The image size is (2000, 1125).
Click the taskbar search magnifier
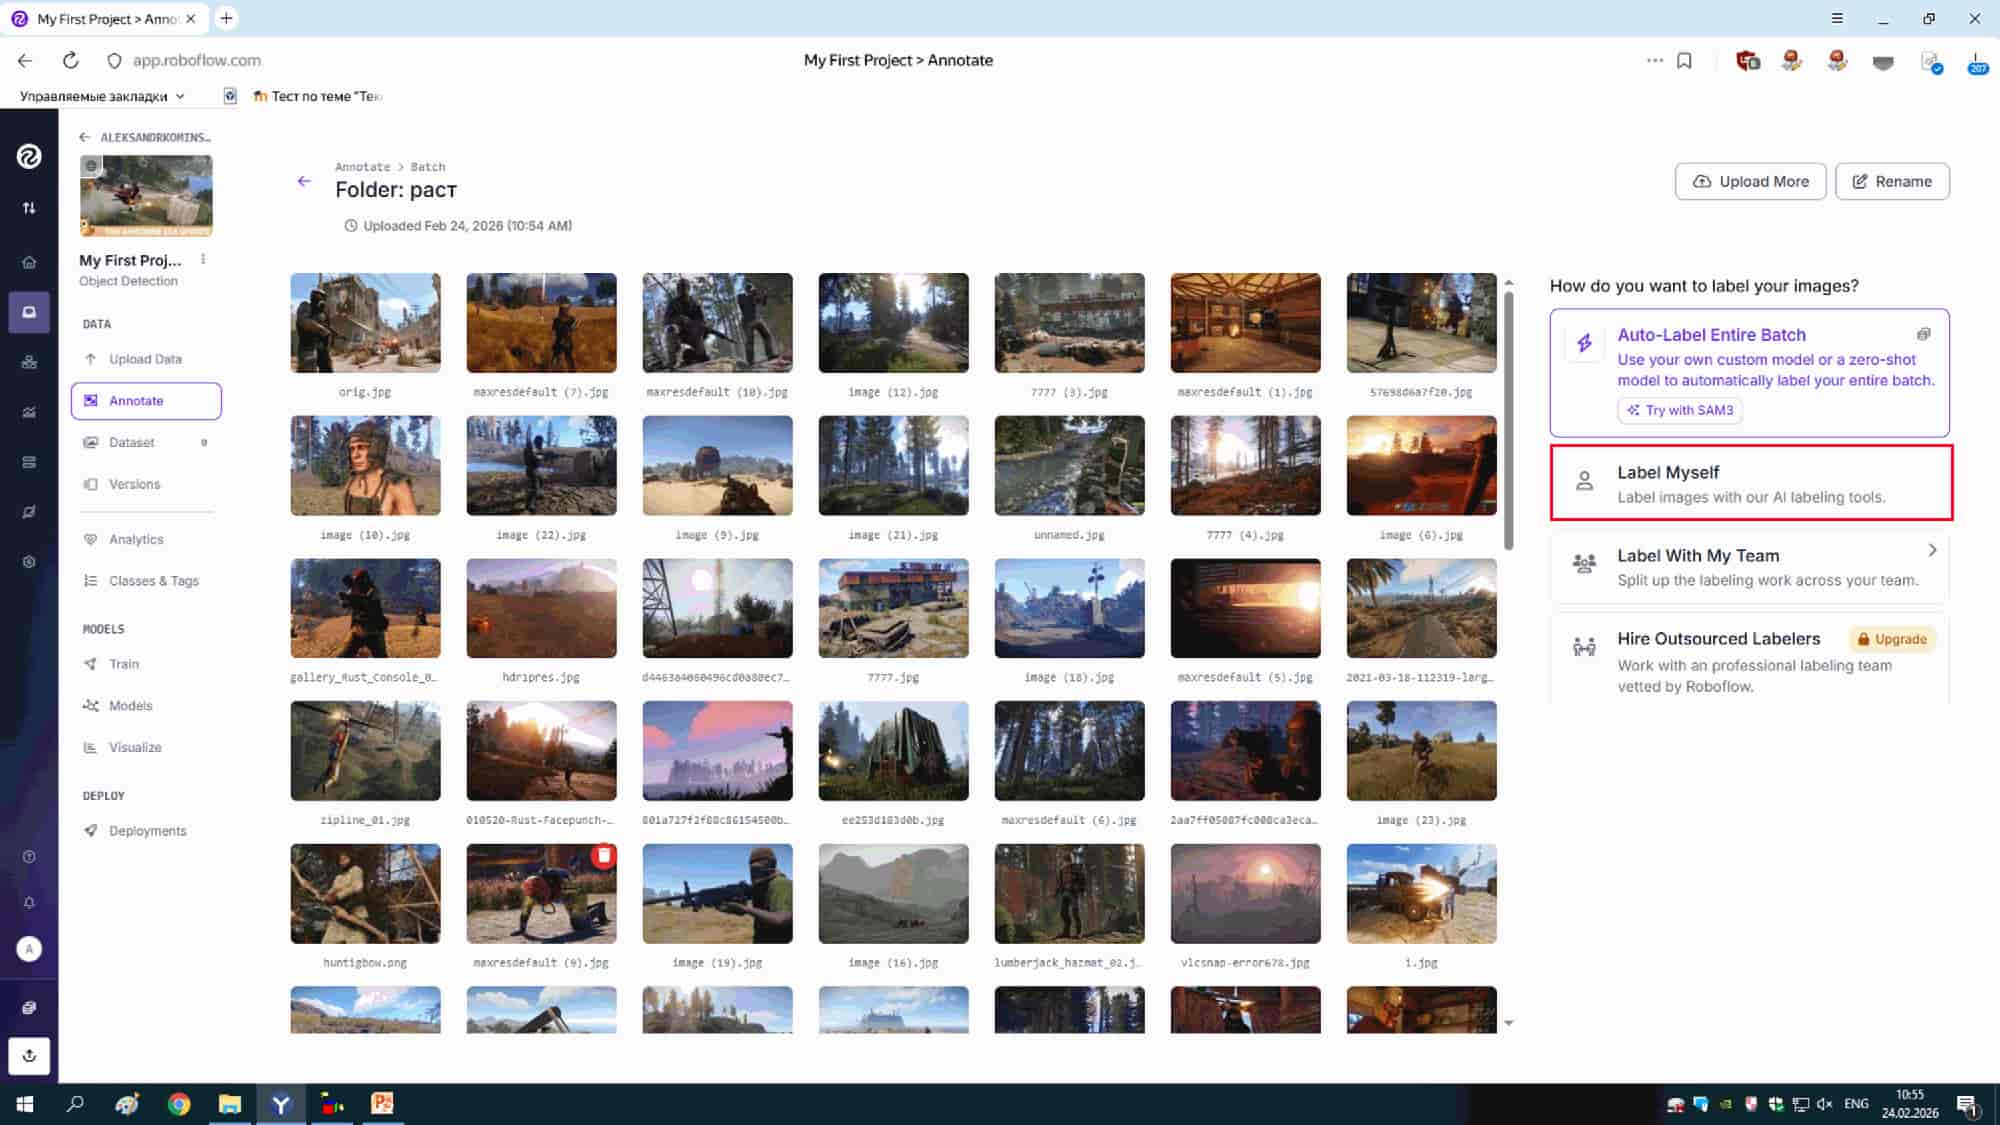click(x=75, y=1104)
